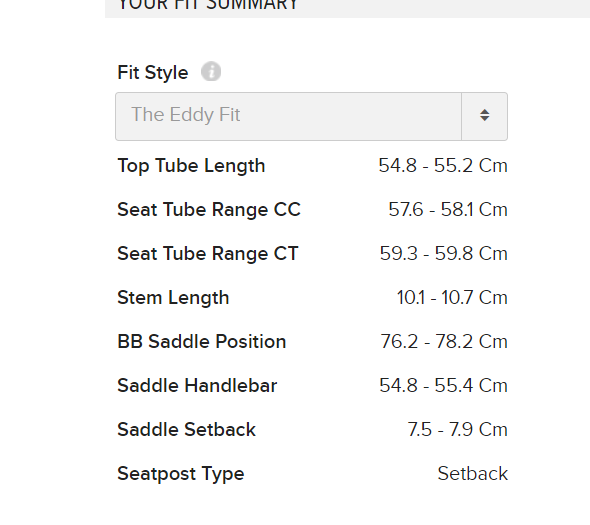Click the Saddle Handlebar label
The image size is (590, 525).
click(x=197, y=386)
